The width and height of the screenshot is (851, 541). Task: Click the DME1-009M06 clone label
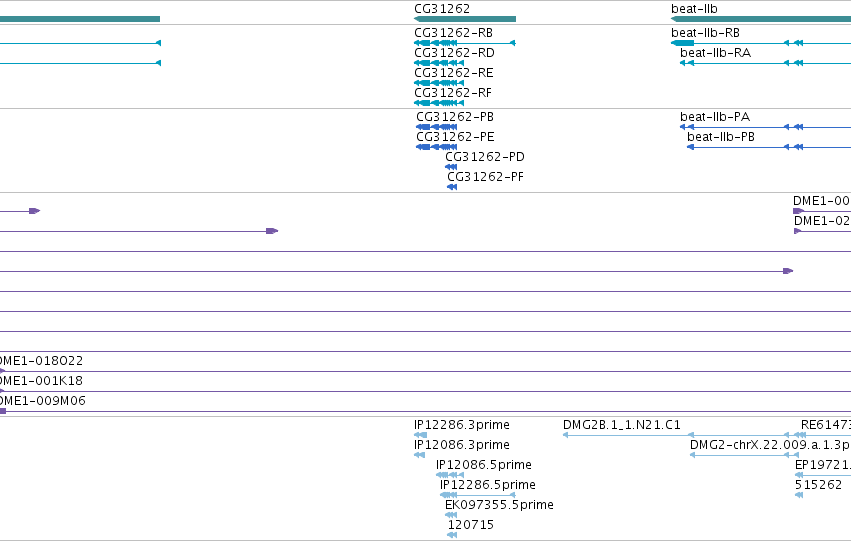coord(42,401)
